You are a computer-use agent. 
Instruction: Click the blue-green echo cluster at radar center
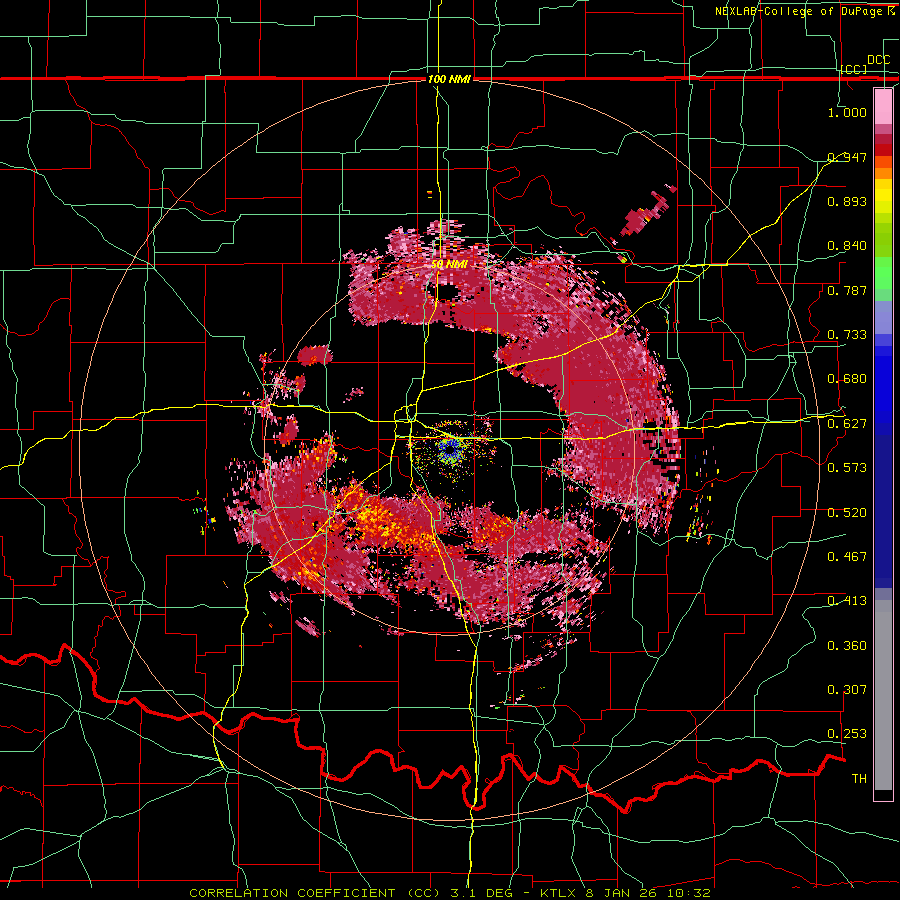[x=451, y=451]
